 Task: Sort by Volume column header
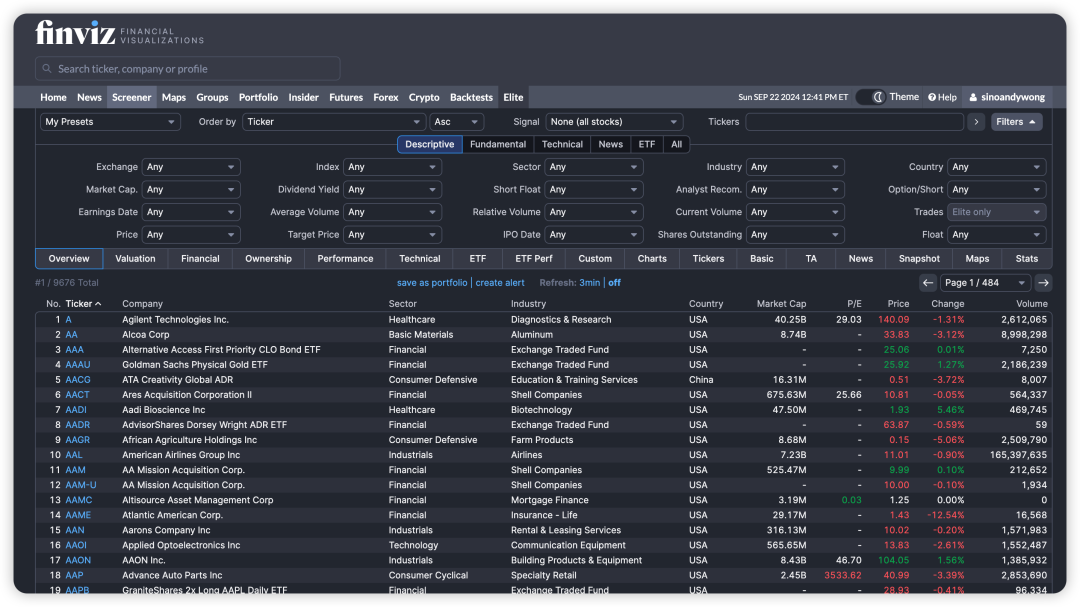tap(1031, 304)
